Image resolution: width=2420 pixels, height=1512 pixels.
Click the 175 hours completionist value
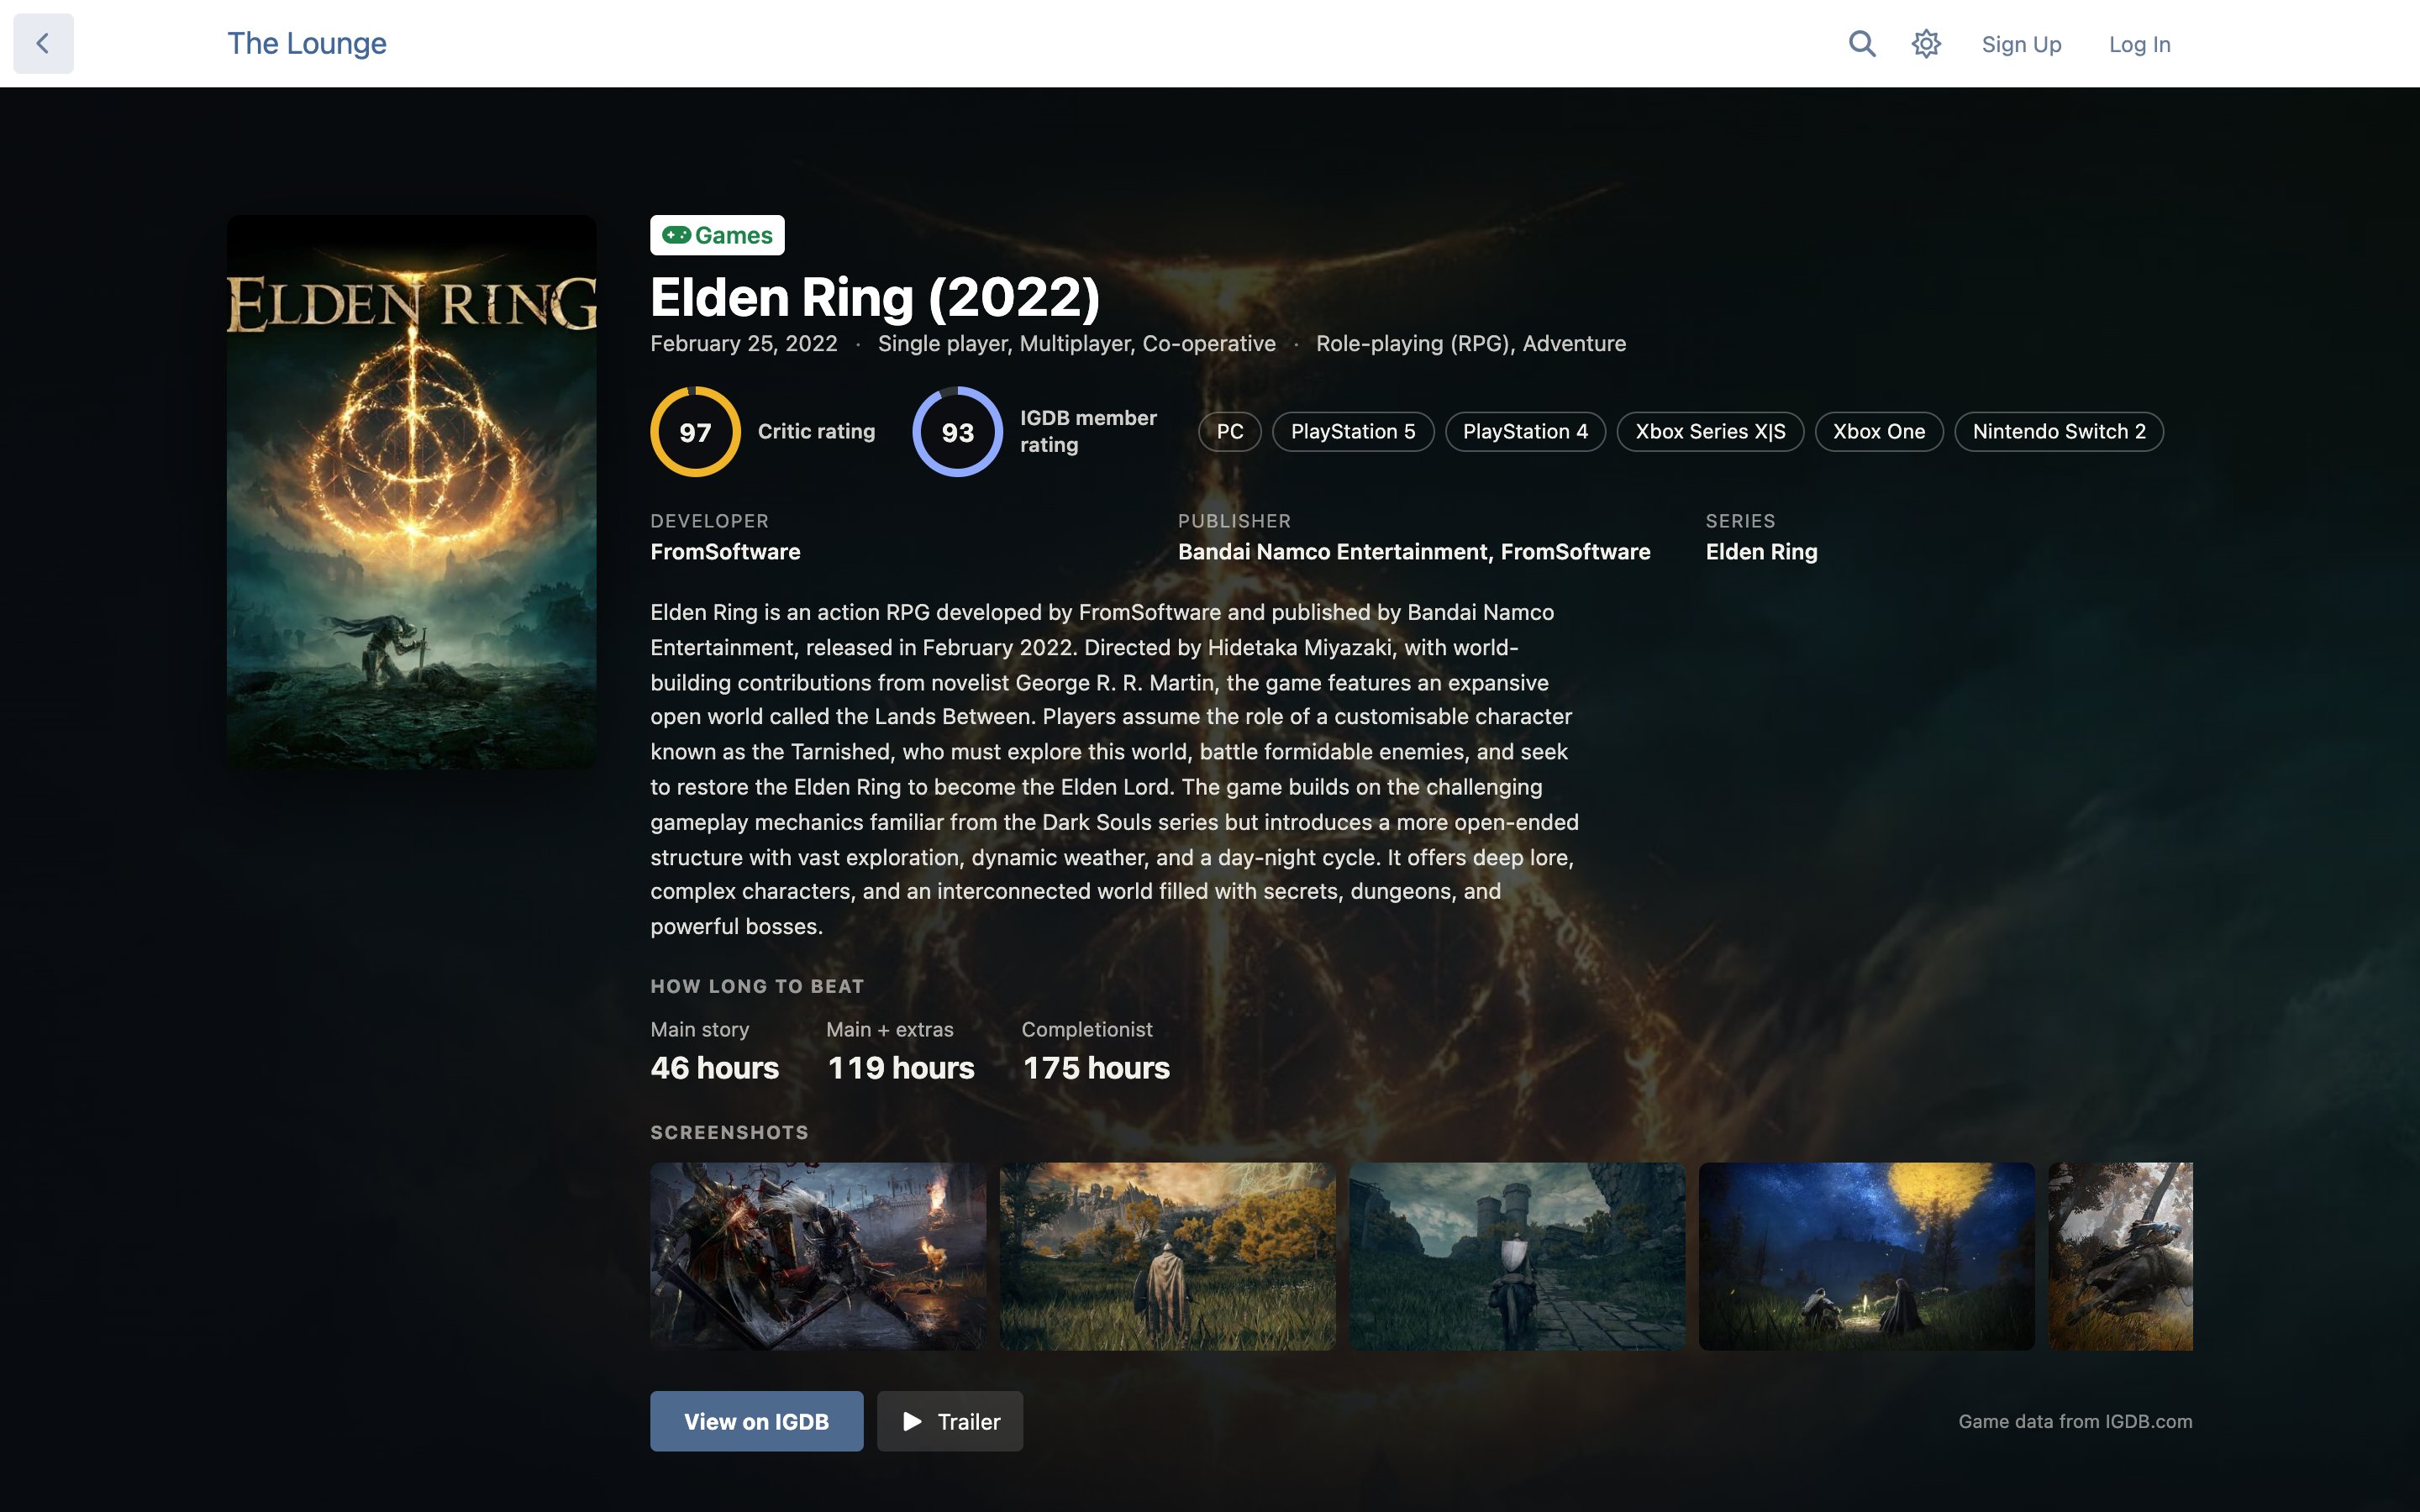click(1095, 1068)
